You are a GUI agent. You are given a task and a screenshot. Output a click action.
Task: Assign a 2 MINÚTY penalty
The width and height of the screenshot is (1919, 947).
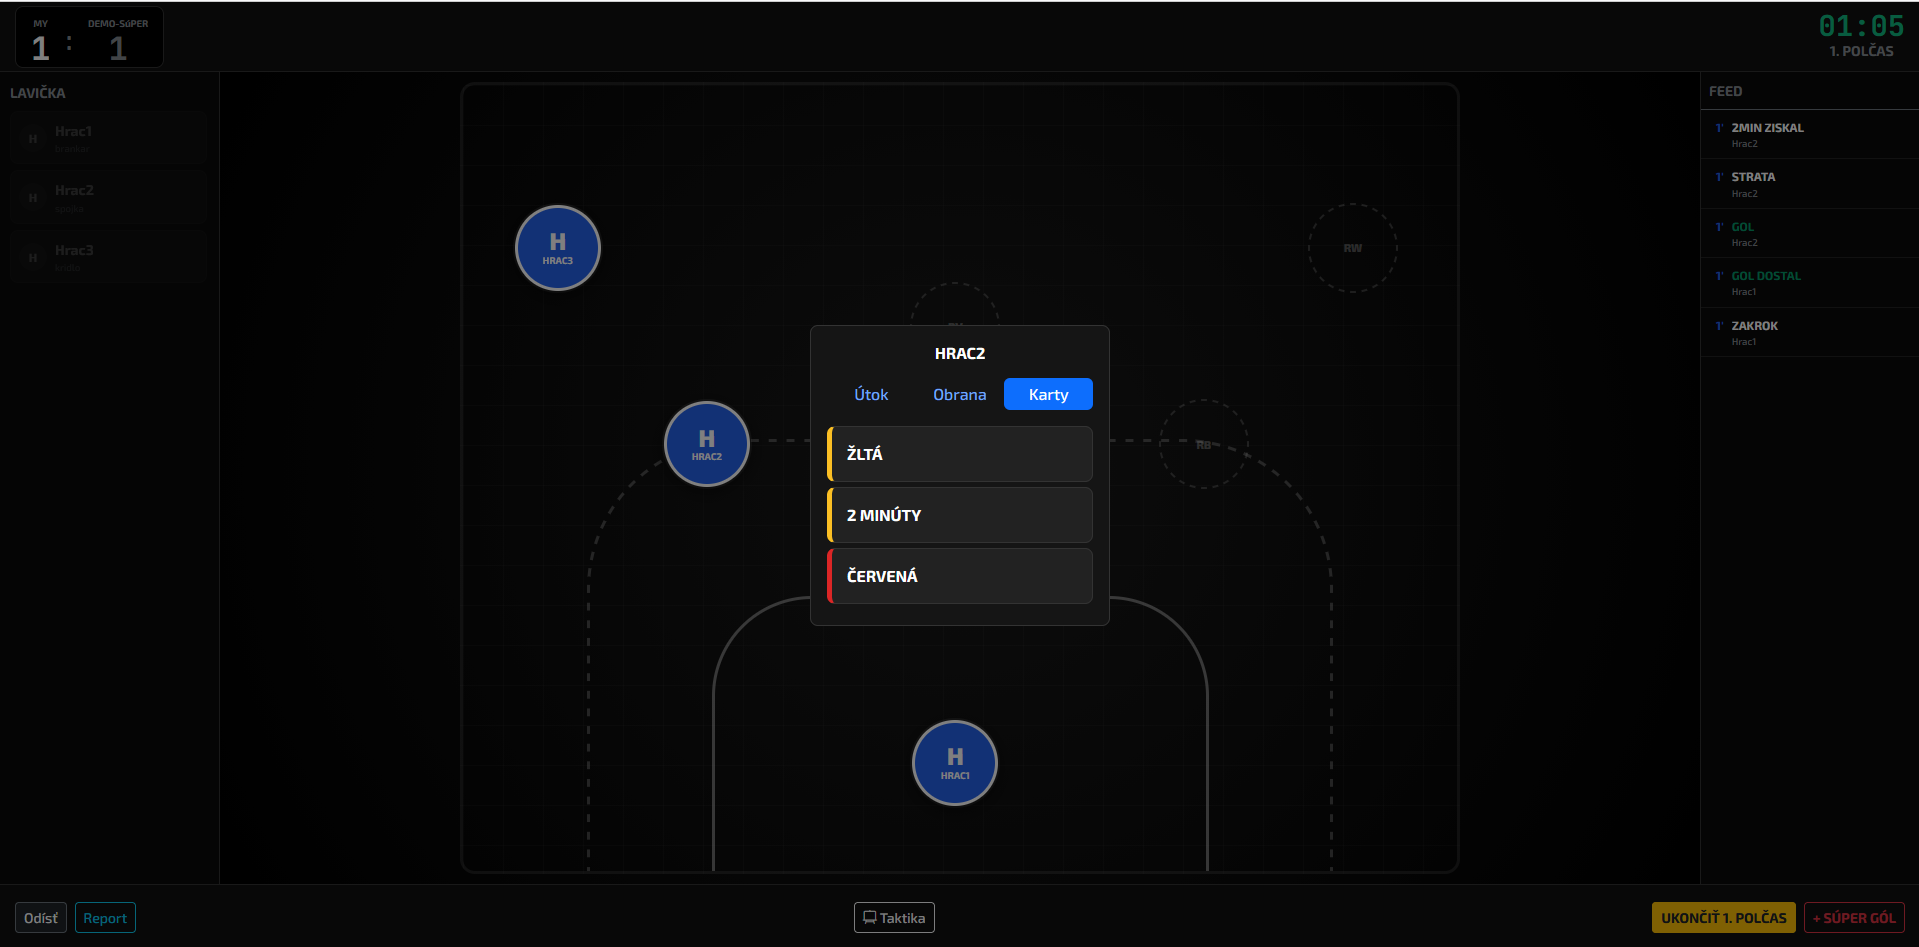tap(960, 515)
